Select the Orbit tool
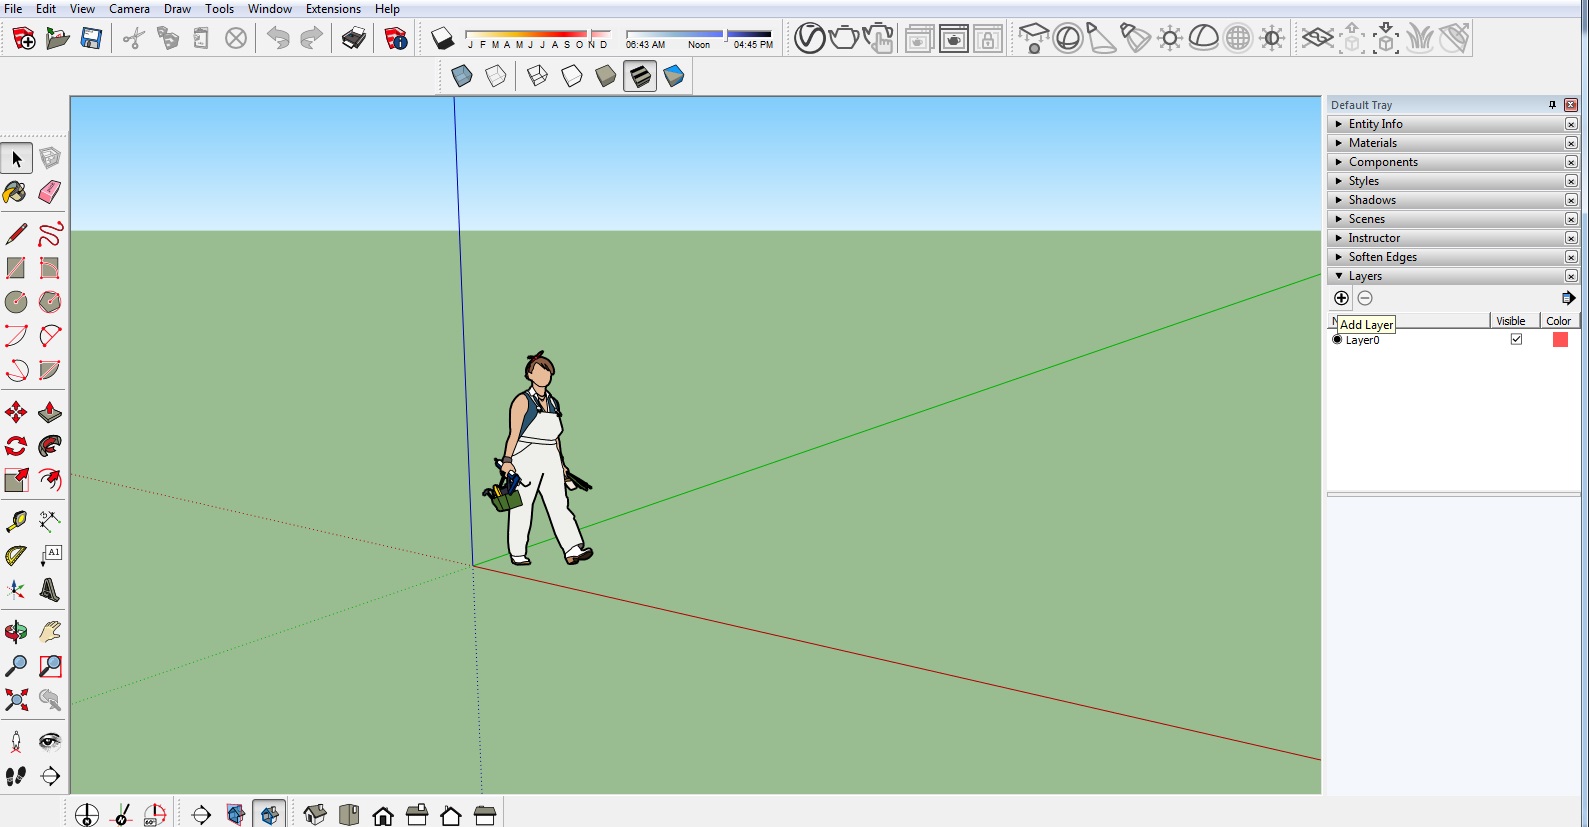Image resolution: width=1589 pixels, height=827 pixels. click(16, 632)
